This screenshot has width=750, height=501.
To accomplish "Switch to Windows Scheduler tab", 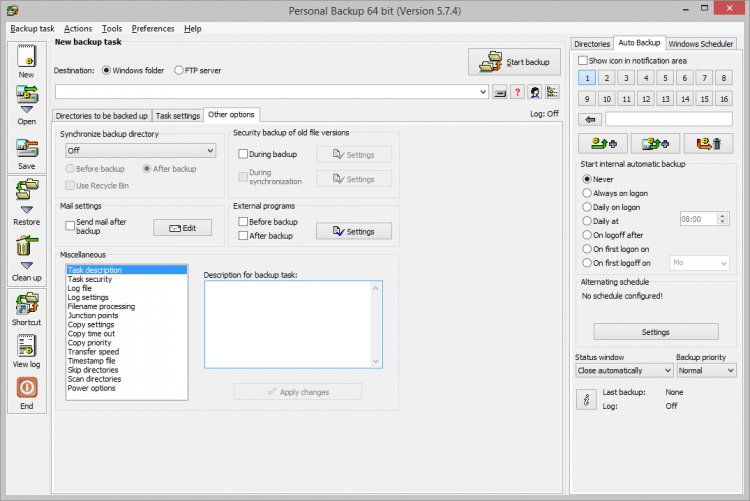I will (x=701, y=44).
